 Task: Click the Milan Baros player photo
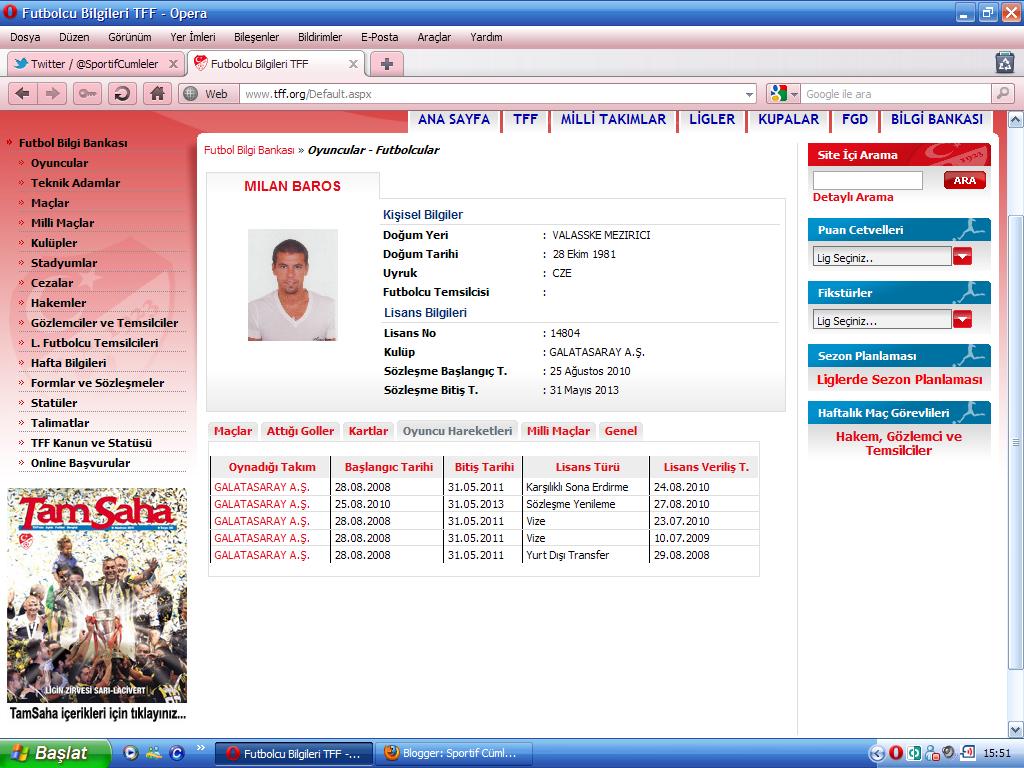(293, 285)
